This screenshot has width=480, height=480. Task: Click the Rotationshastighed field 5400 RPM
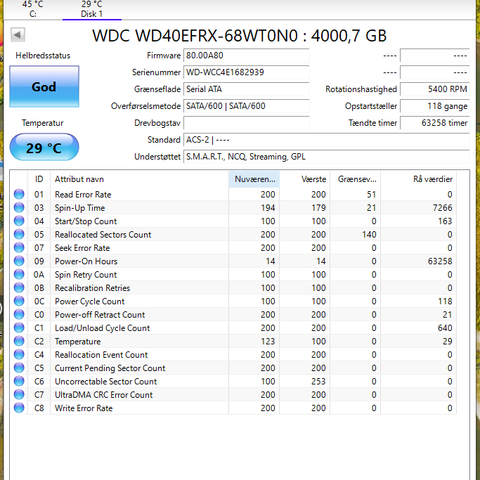pyautogui.click(x=435, y=89)
